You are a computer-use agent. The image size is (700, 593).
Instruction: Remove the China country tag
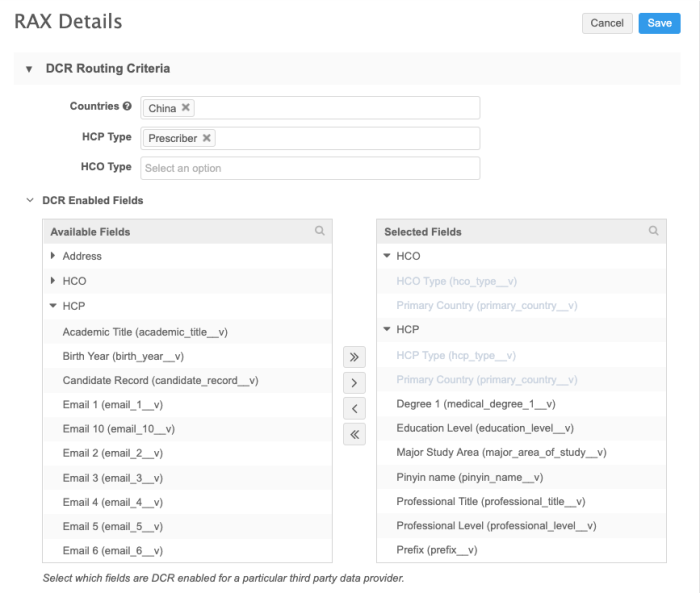[x=186, y=108]
